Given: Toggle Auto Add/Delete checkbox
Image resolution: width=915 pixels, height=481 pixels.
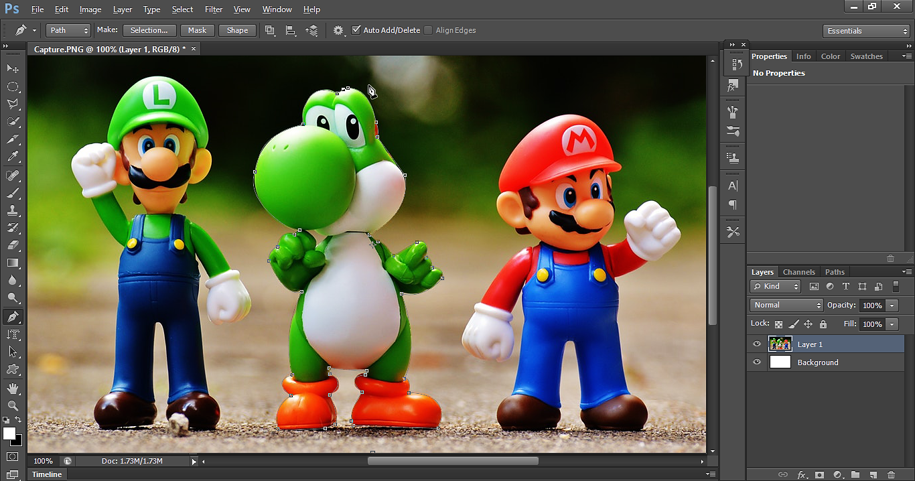Looking at the screenshot, I should point(356,30).
